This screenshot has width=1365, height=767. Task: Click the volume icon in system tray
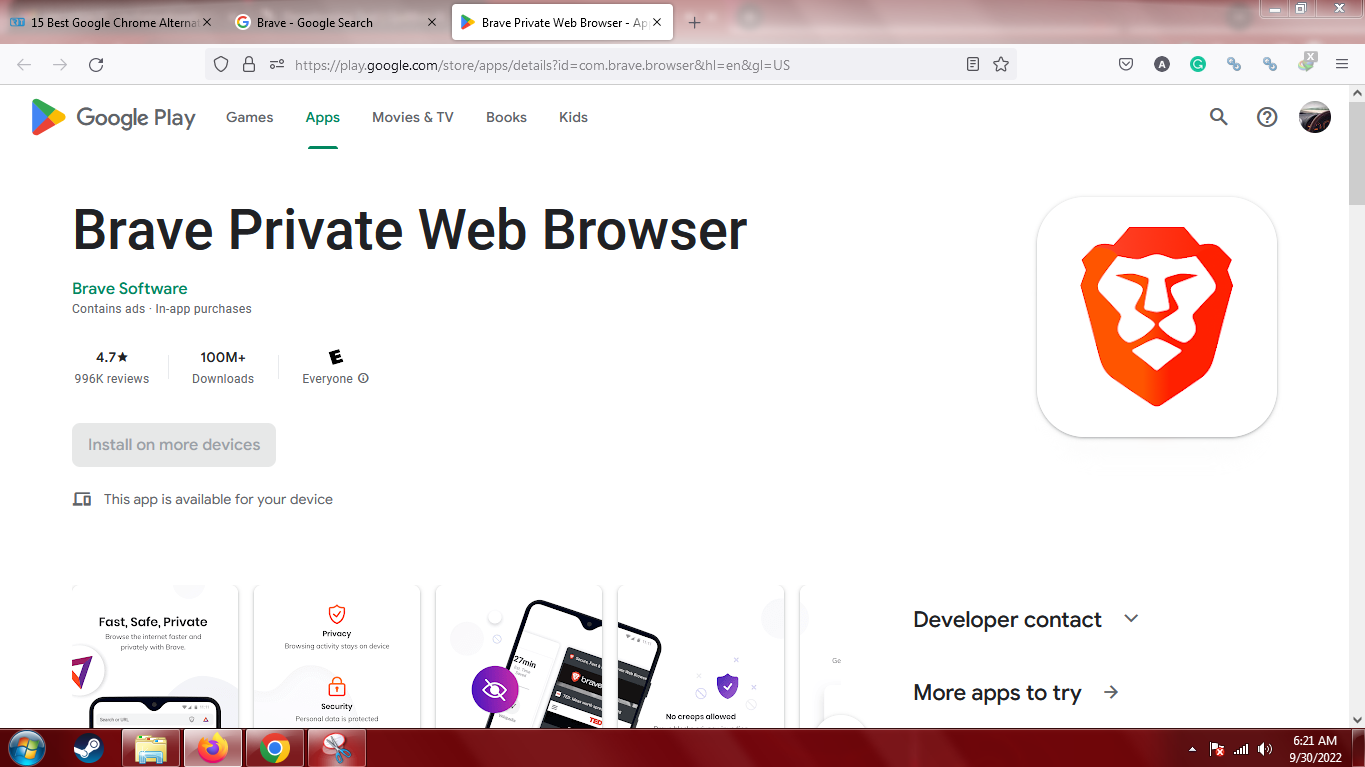point(1265,749)
